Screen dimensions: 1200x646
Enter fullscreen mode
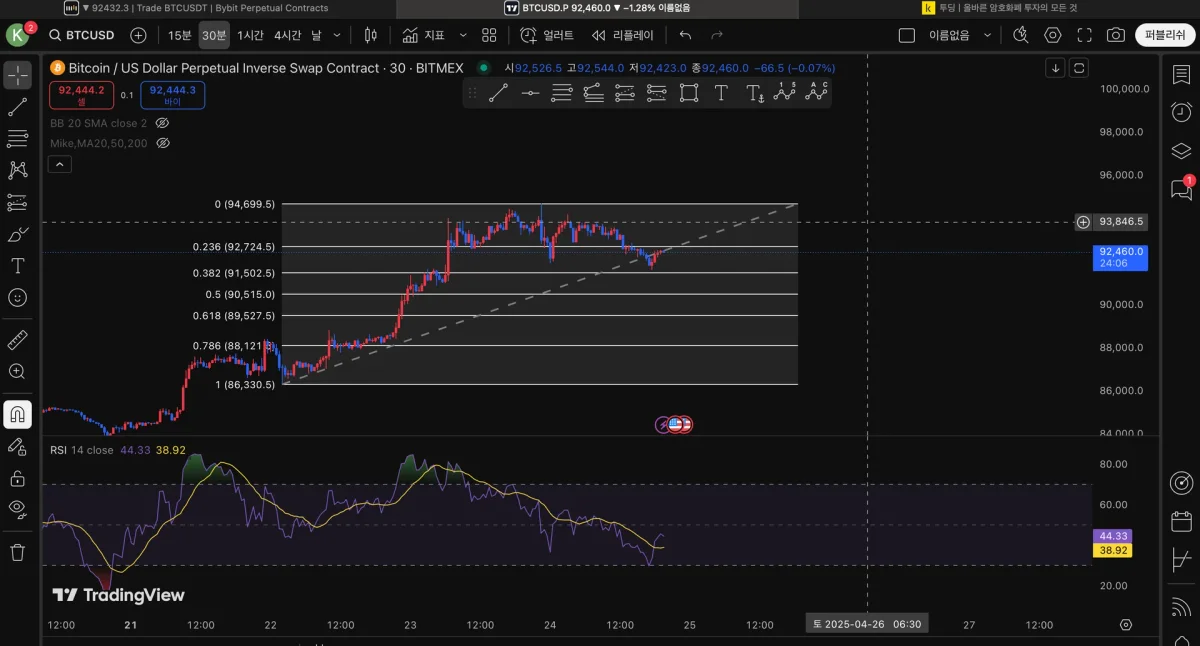coord(1084,35)
